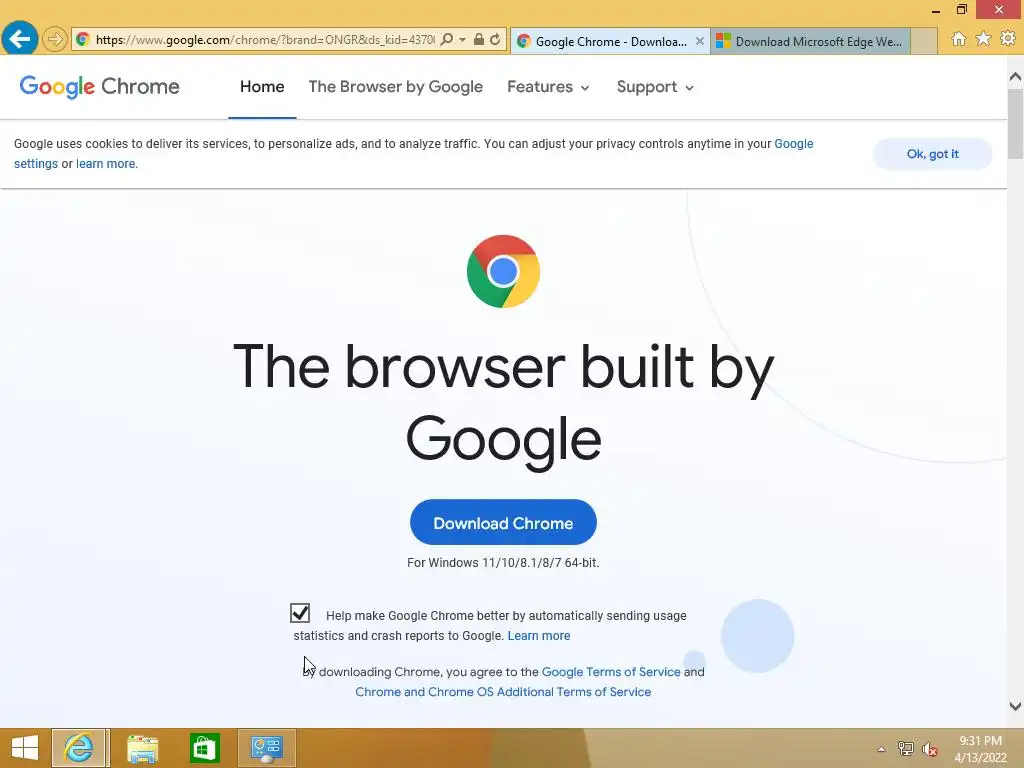Click the browser Back arrow button
1024x768 pixels.
pyautogui.click(x=20, y=39)
